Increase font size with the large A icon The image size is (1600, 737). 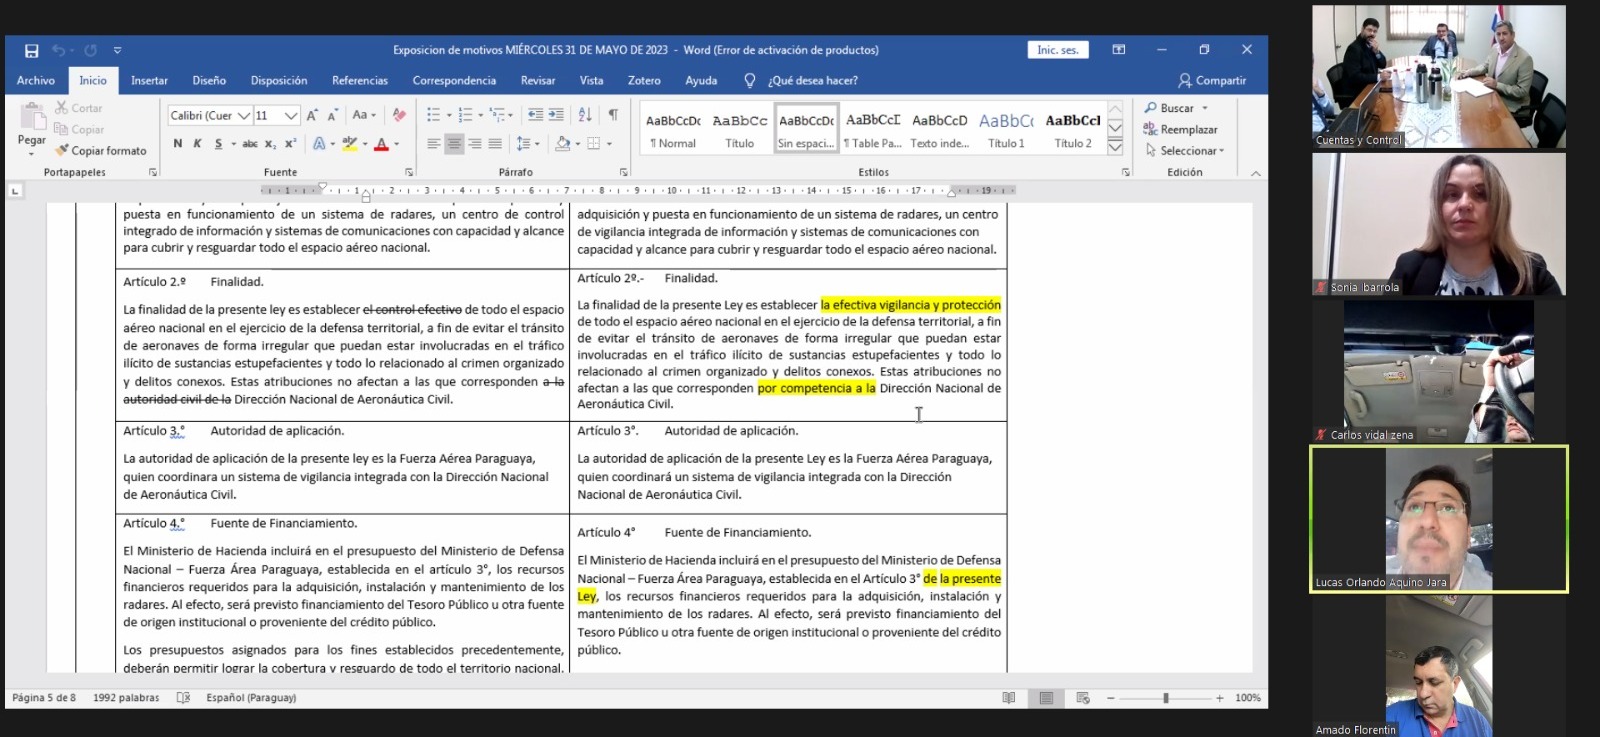coord(313,115)
